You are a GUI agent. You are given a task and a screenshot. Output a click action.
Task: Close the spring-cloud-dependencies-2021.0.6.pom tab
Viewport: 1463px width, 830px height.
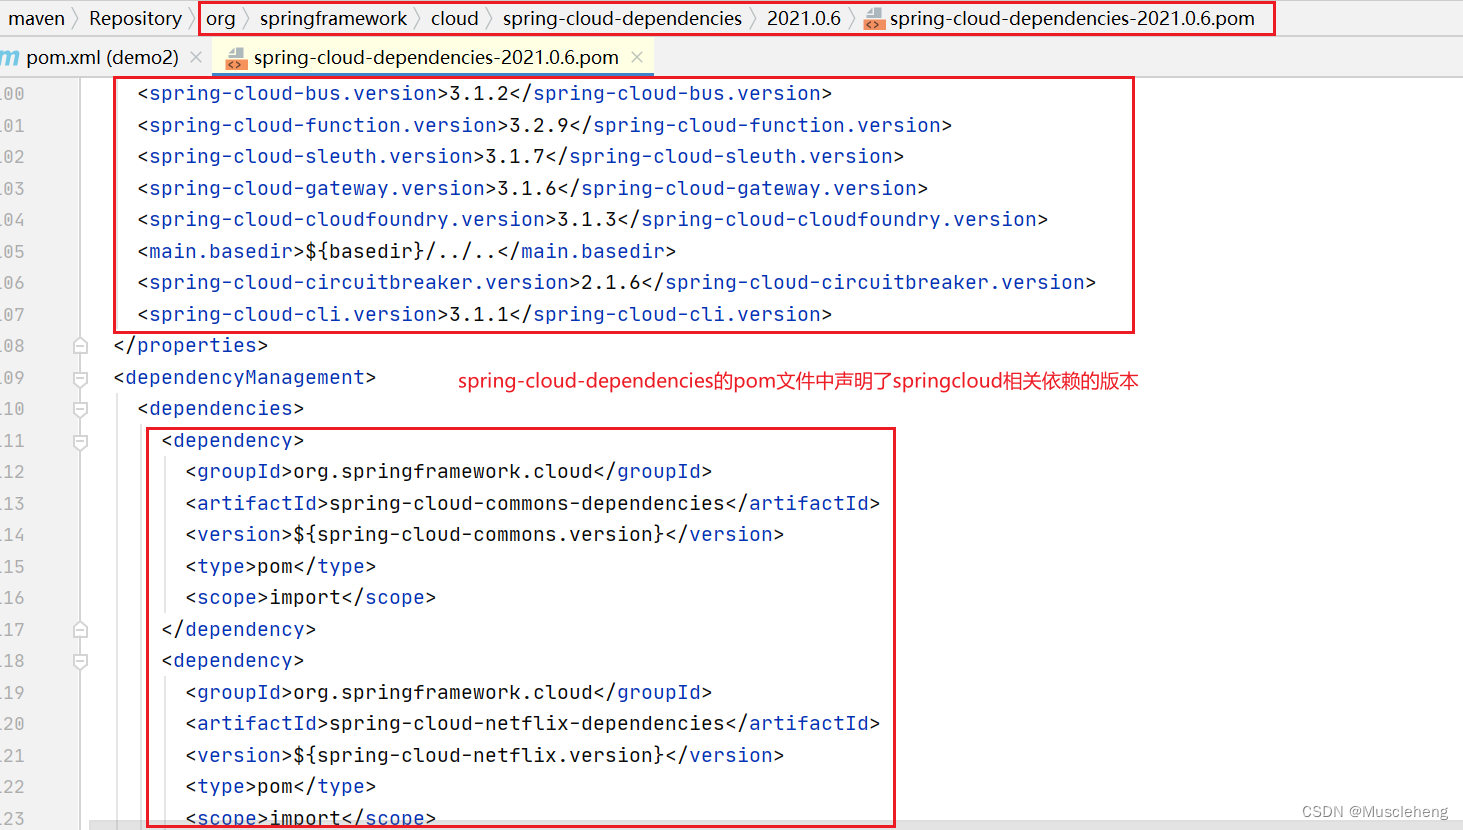point(637,57)
